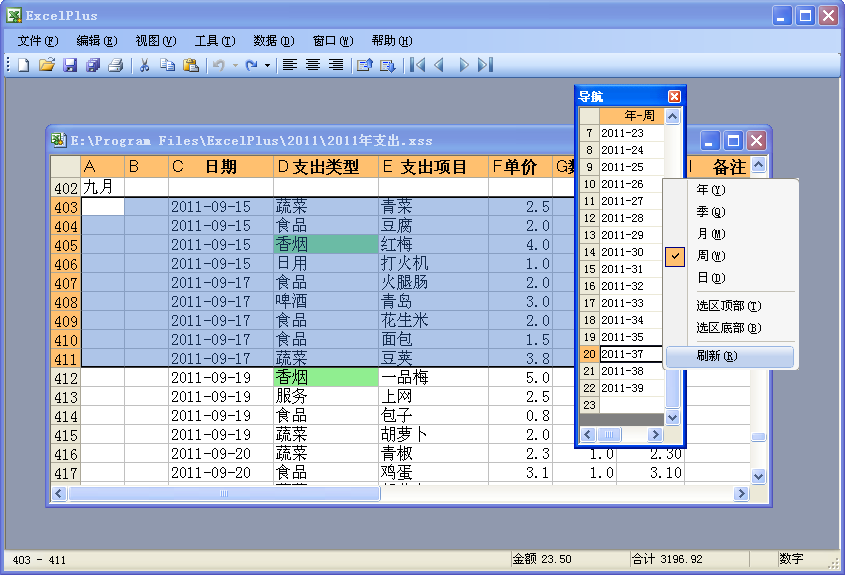Click cell 胡萝卜 in row 415

coord(433,434)
